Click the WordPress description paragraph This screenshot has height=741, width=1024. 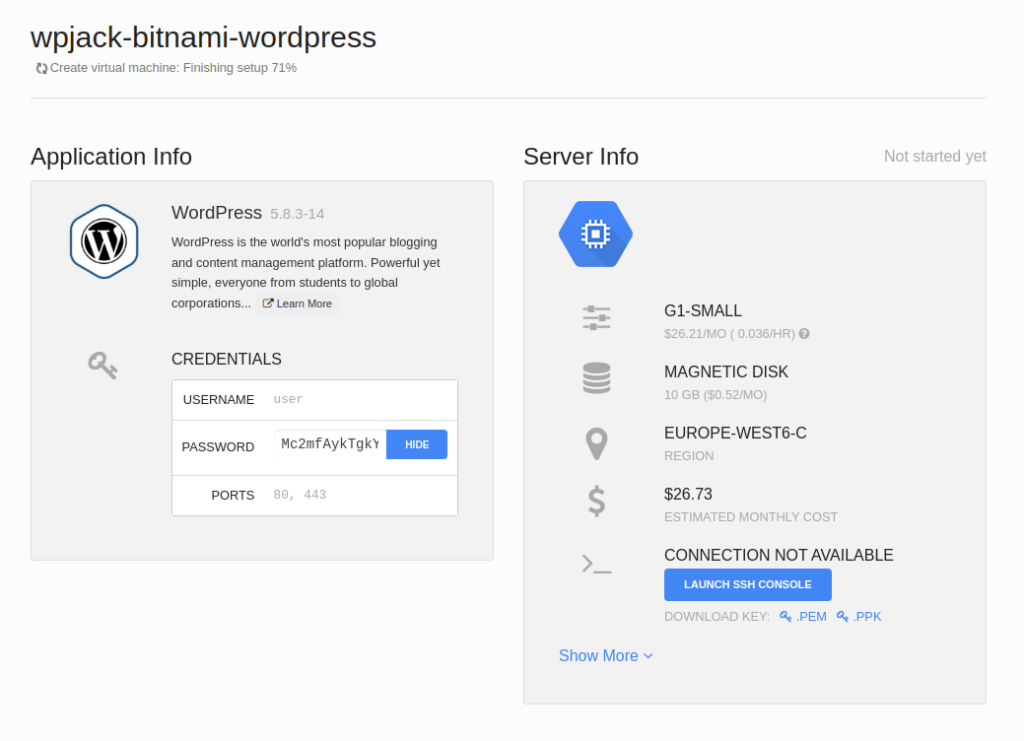(x=306, y=273)
